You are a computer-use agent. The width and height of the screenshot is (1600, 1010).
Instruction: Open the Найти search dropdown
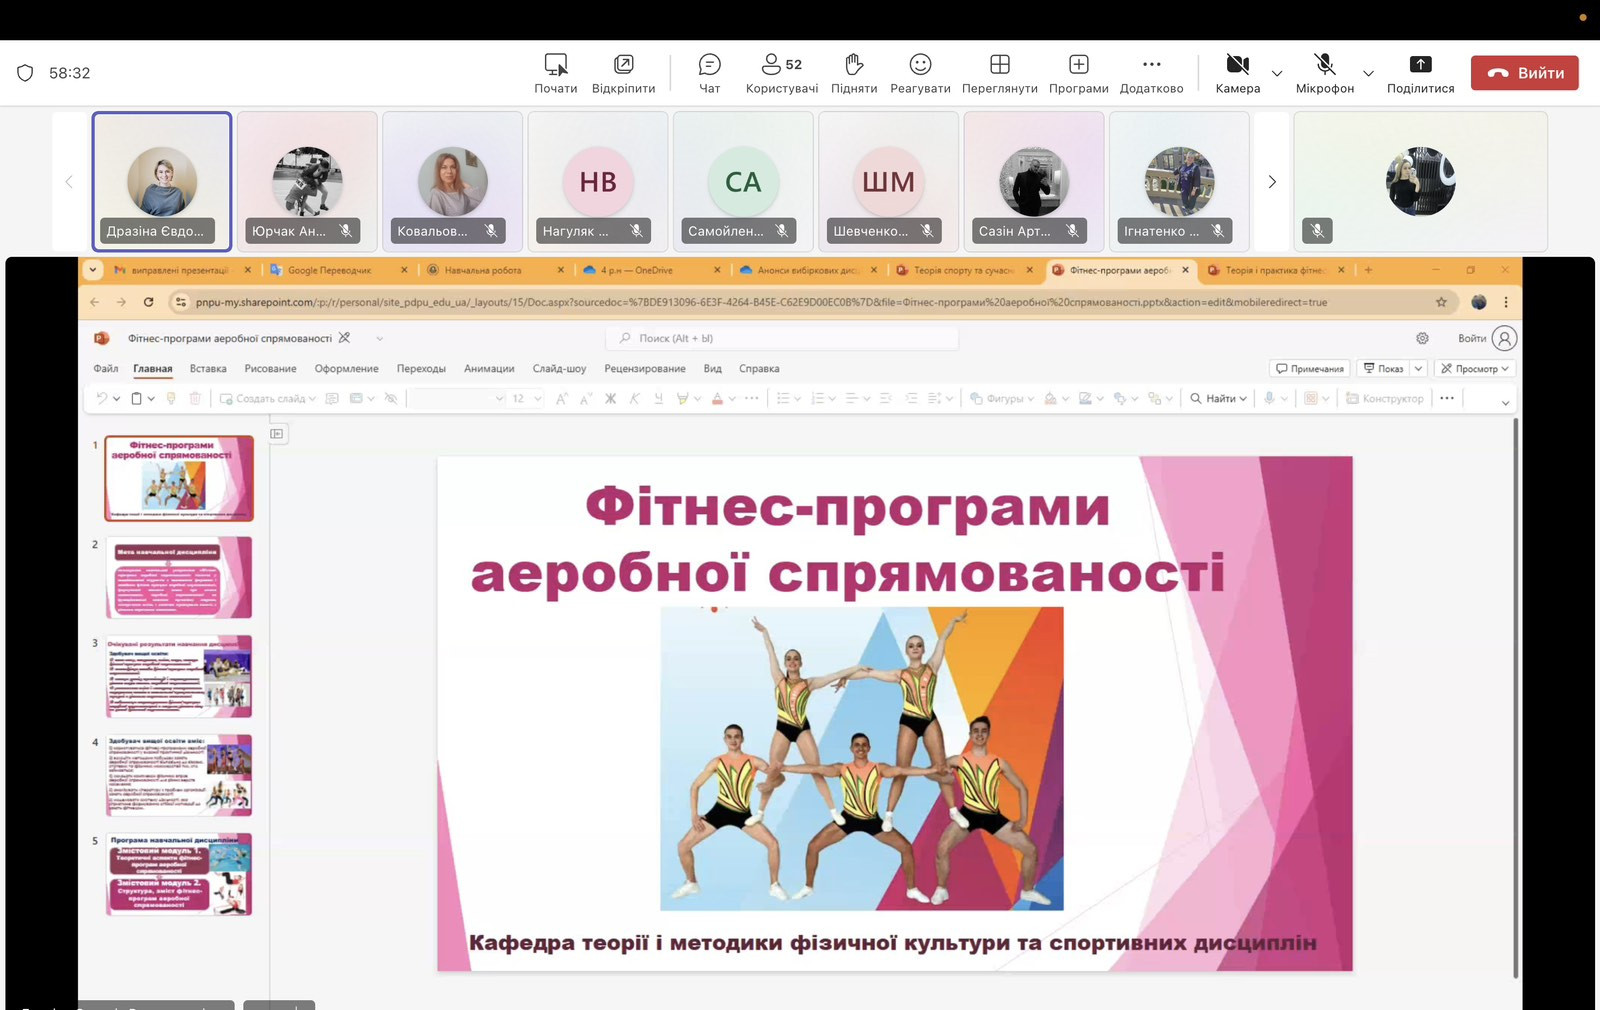[1219, 398]
